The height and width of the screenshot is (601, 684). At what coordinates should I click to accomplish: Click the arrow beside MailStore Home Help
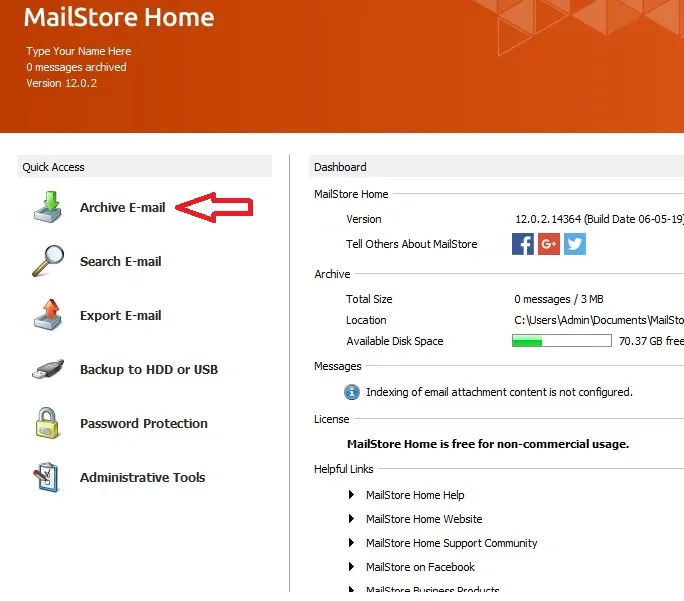point(351,495)
